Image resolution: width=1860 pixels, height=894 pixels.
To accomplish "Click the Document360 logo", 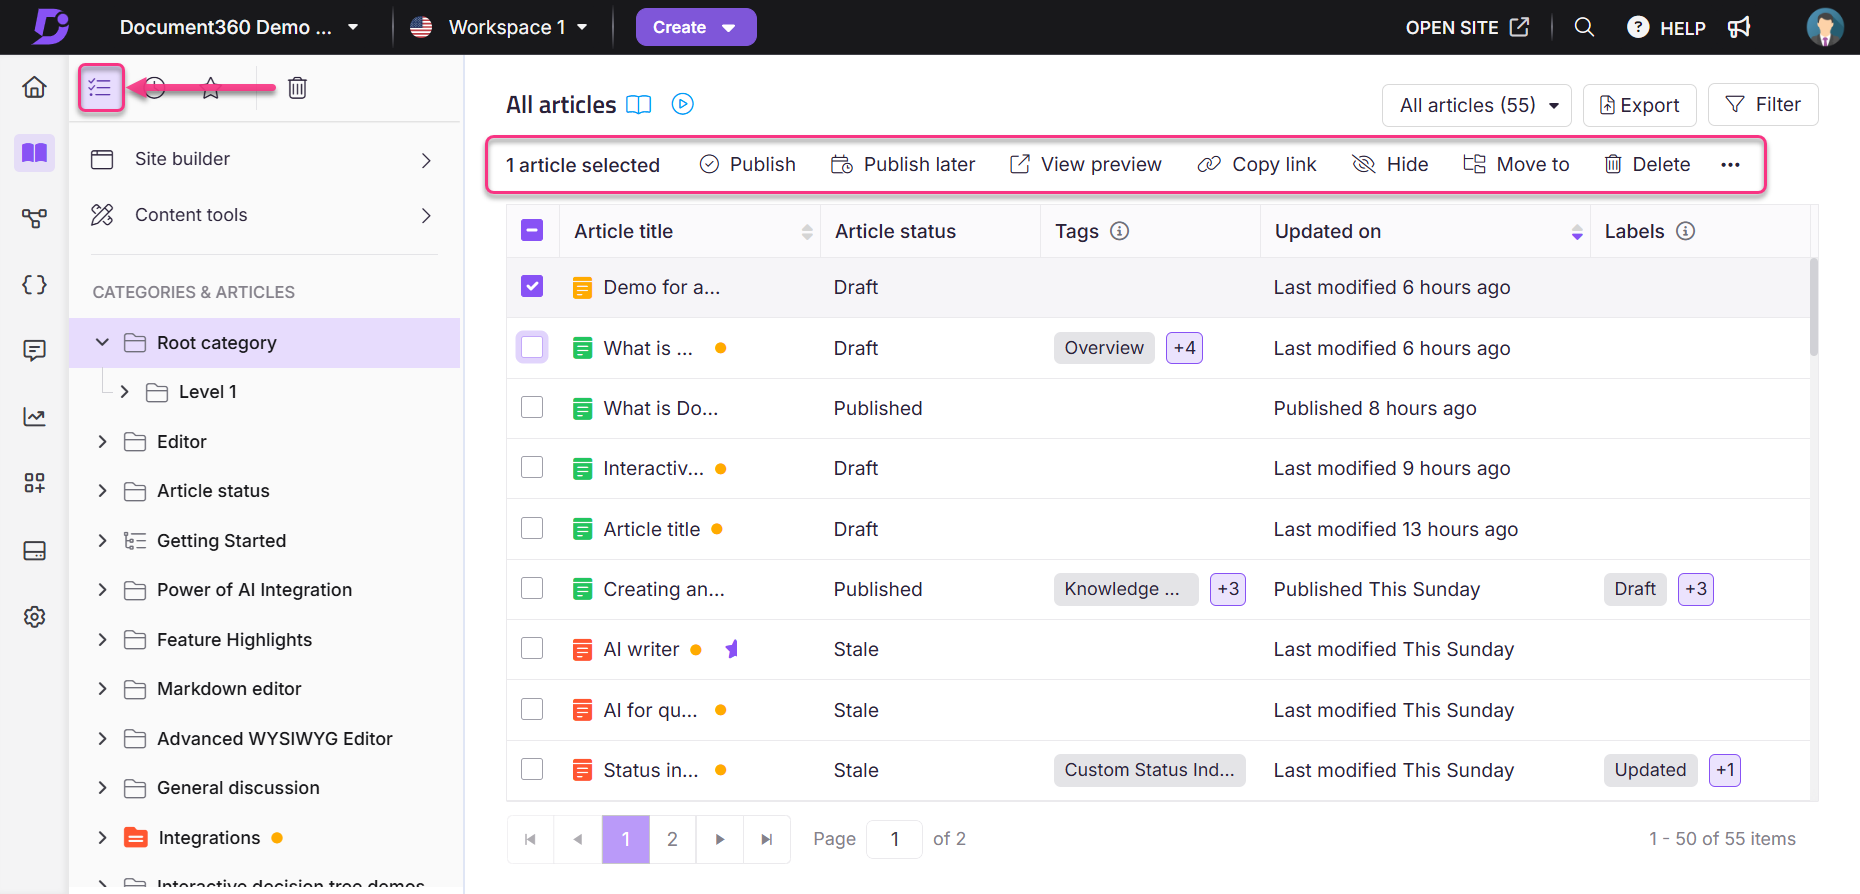I will (x=50, y=26).
